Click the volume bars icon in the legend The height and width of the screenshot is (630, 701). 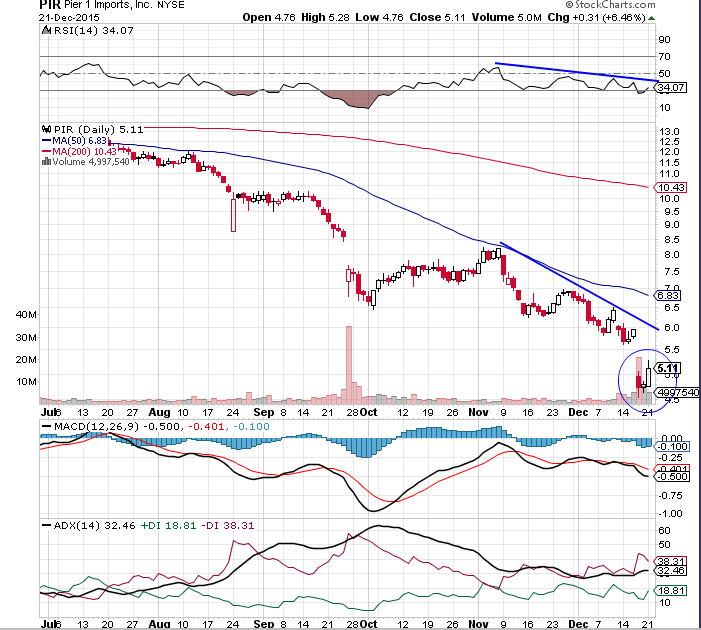pyautogui.click(x=46, y=161)
